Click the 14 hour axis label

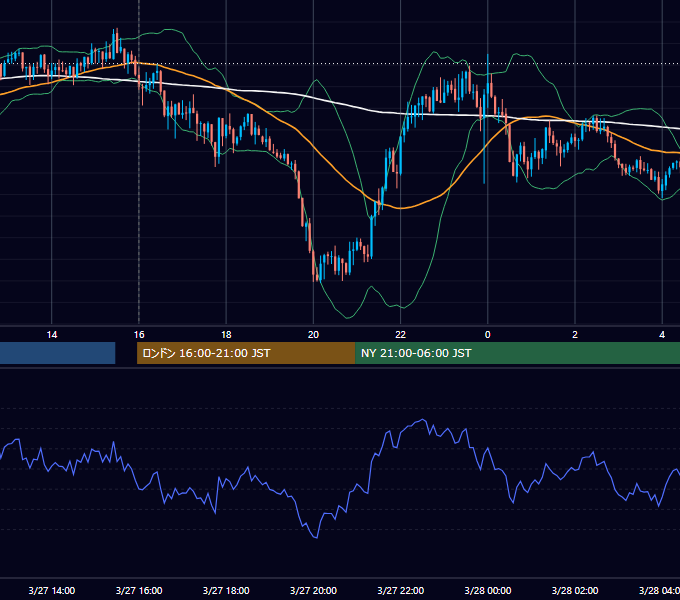coord(52,335)
